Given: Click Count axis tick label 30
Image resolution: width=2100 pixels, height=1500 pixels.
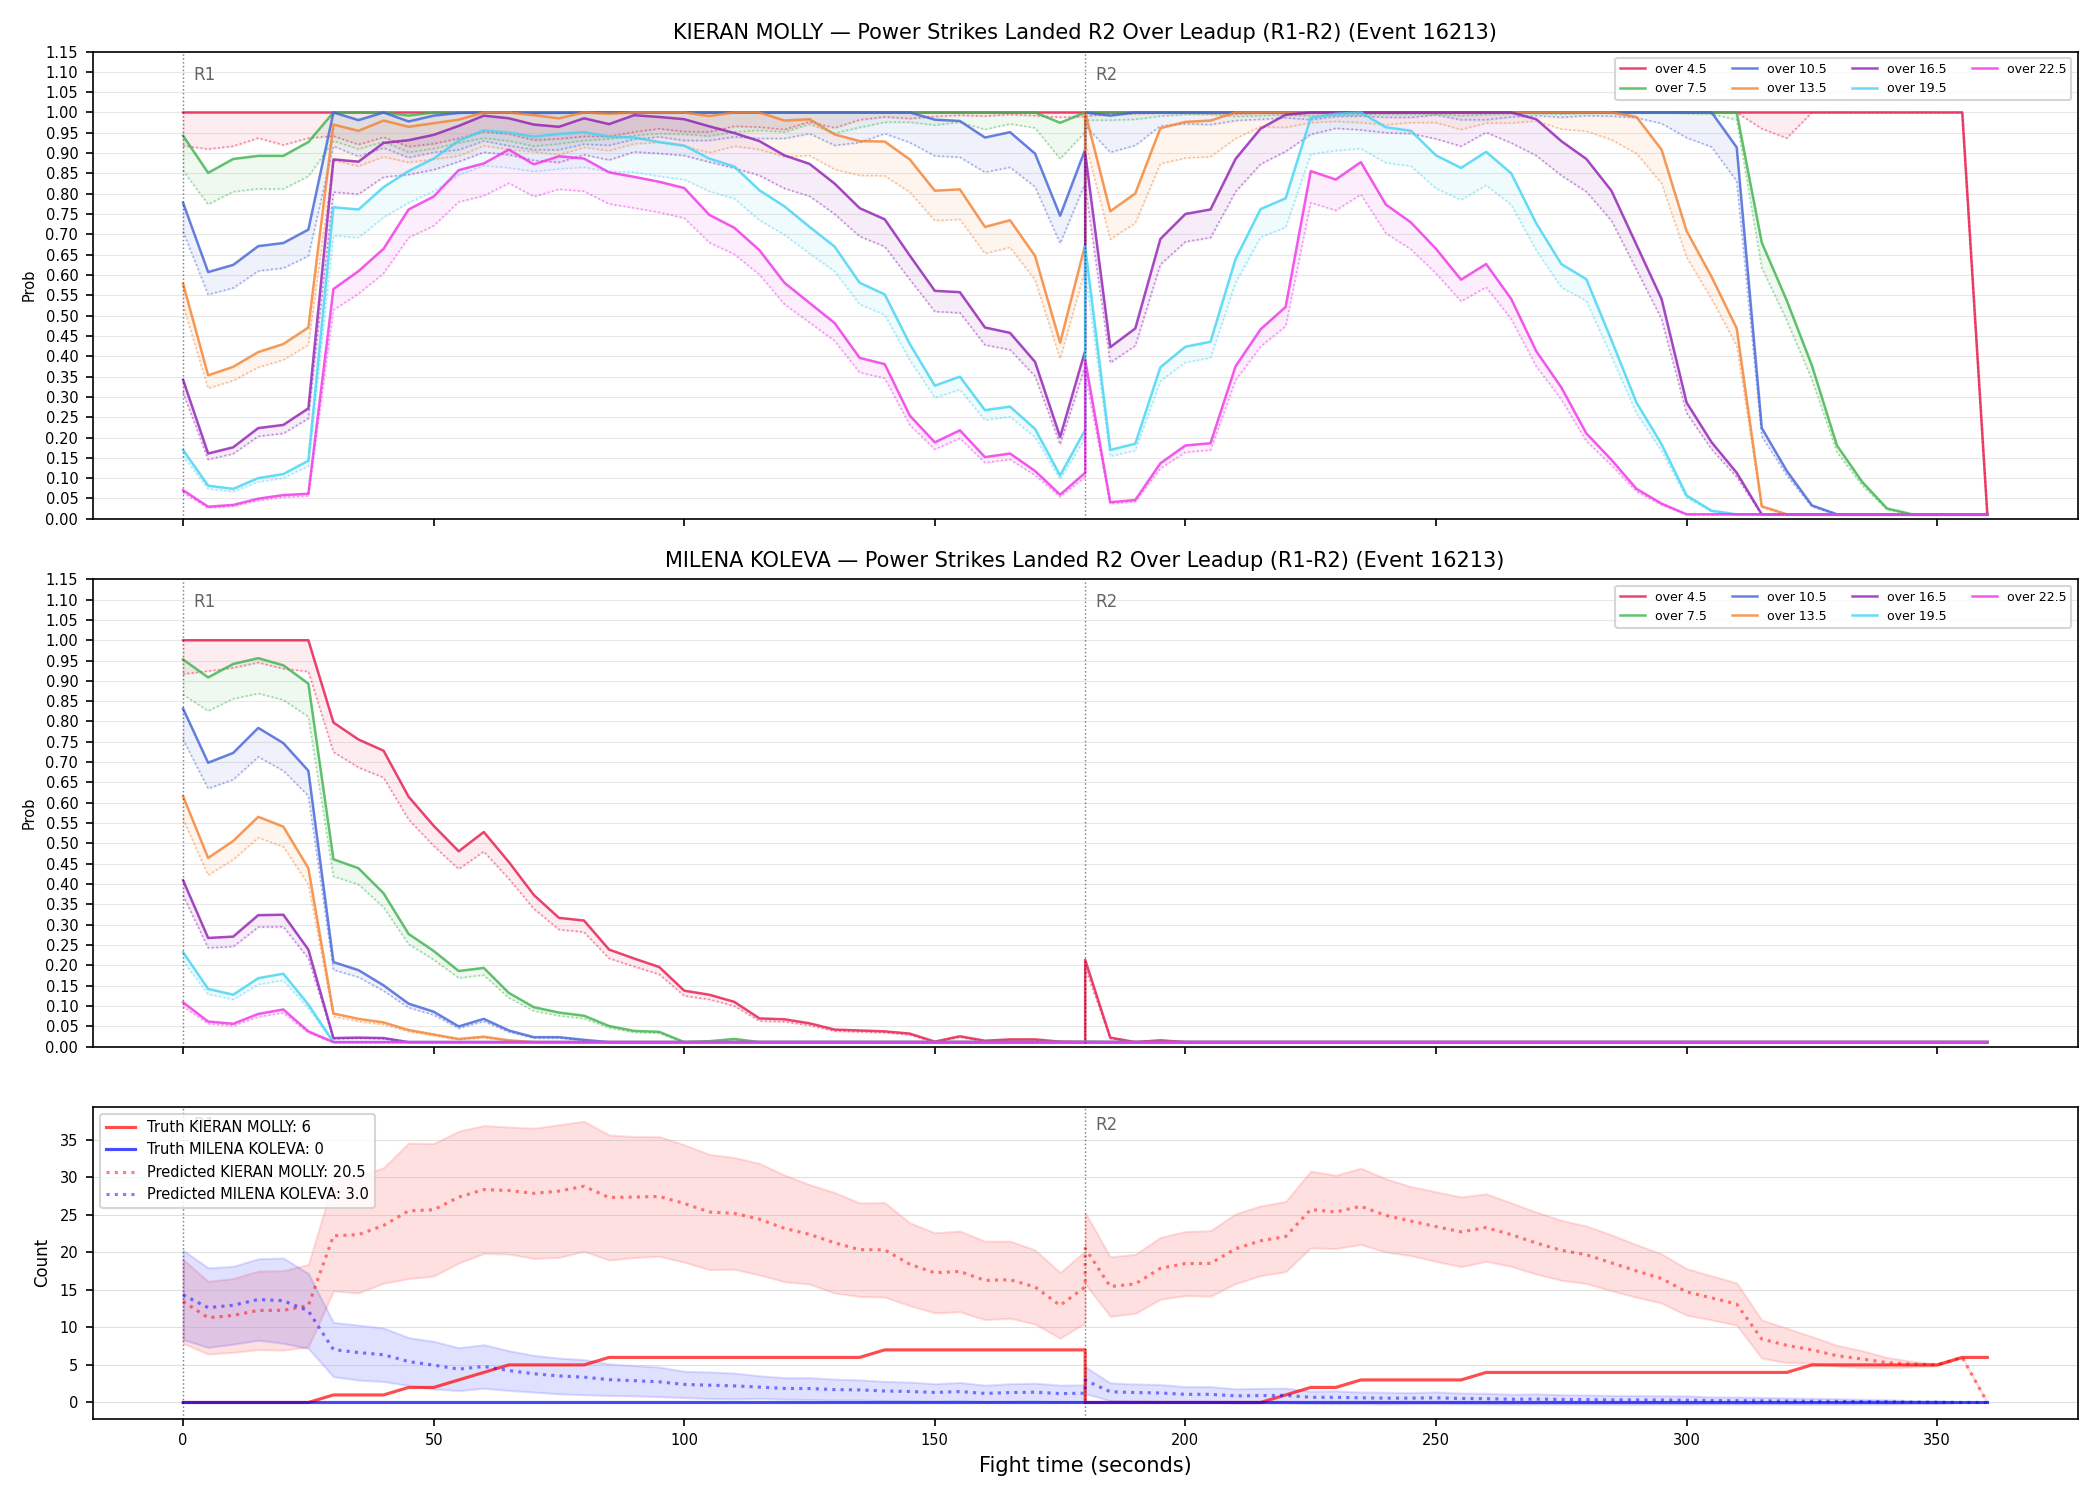Looking at the screenshot, I should click(69, 1178).
